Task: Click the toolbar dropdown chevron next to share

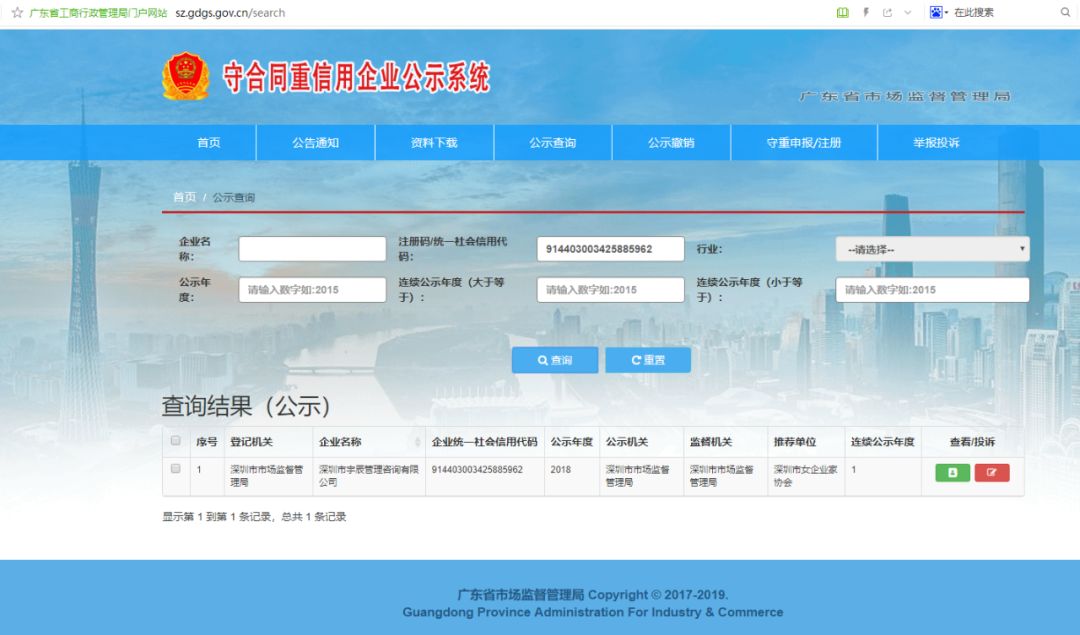Action: point(908,12)
